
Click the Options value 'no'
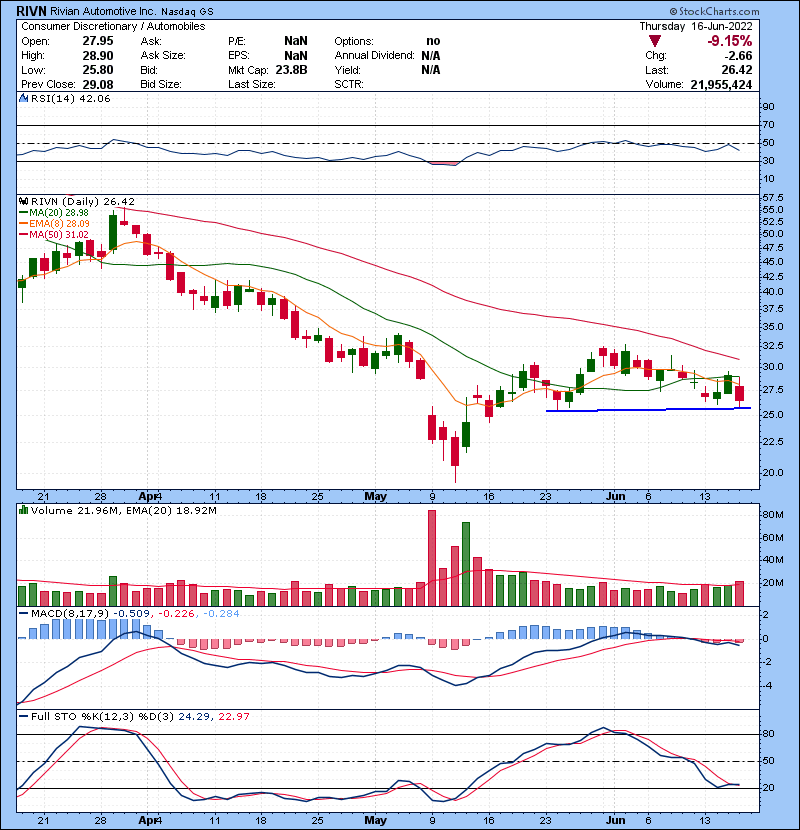pos(433,41)
